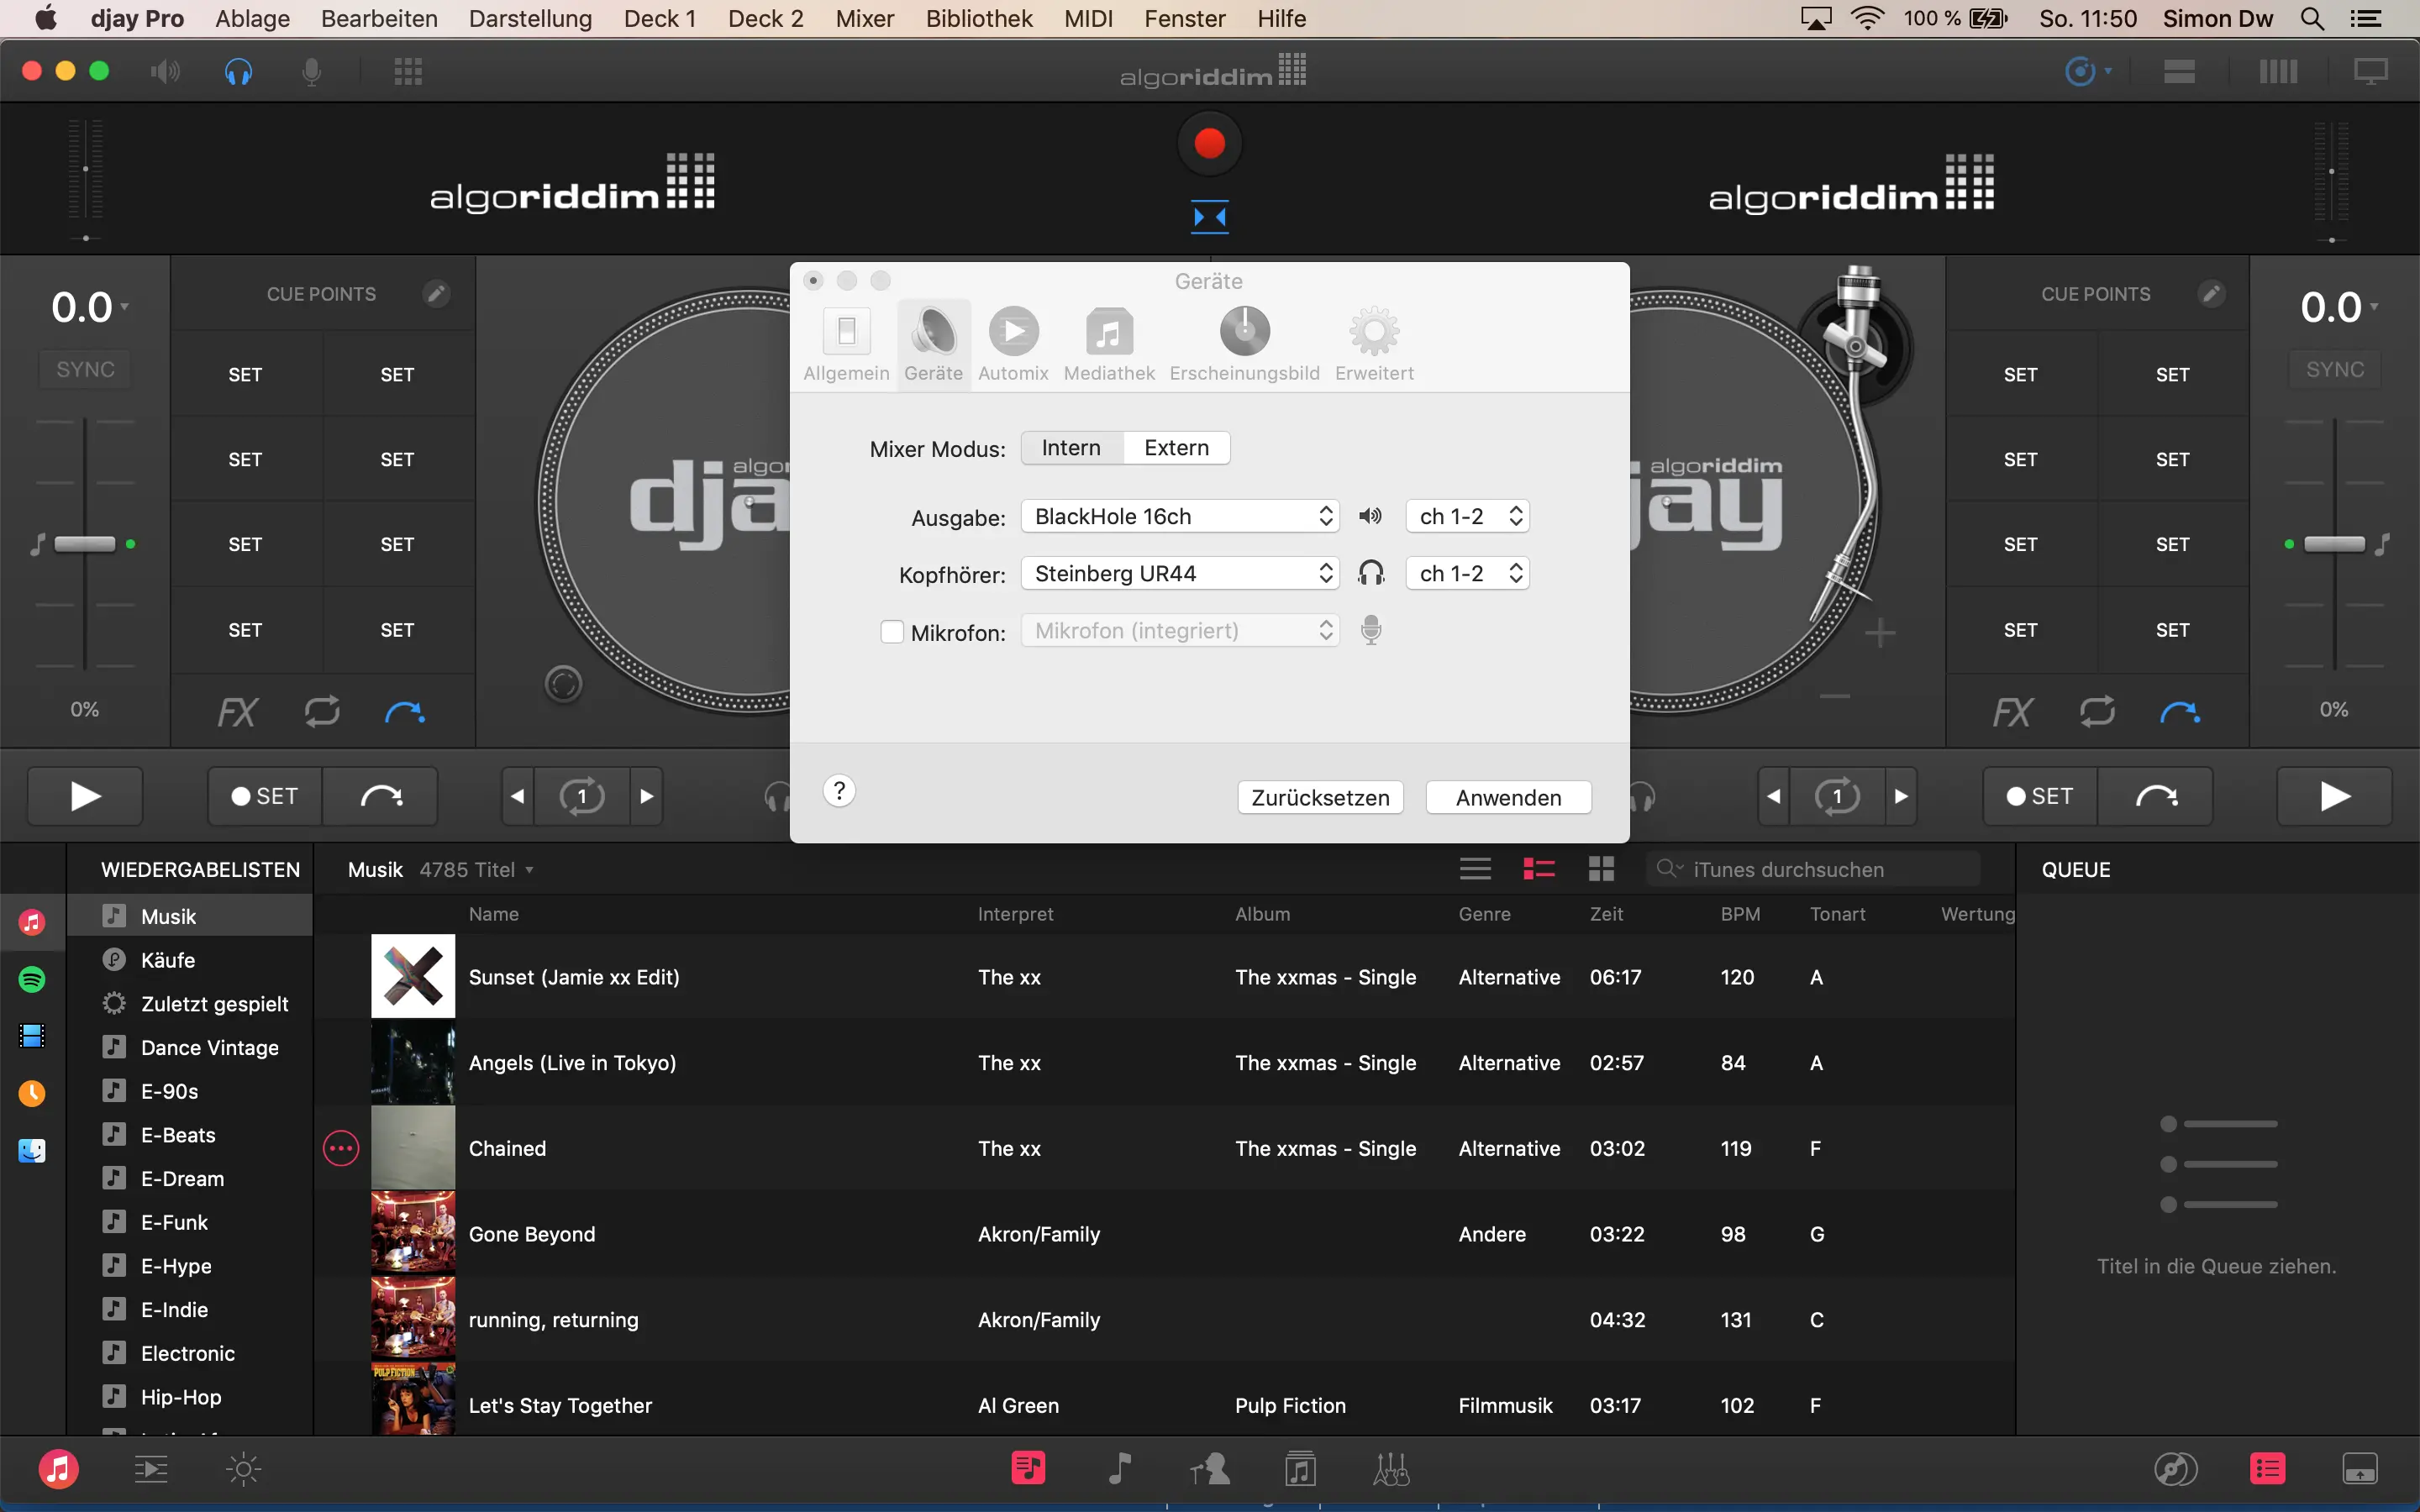Click left deck FX icon
This screenshot has width=2420, height=1512.
tap(238, 712)
